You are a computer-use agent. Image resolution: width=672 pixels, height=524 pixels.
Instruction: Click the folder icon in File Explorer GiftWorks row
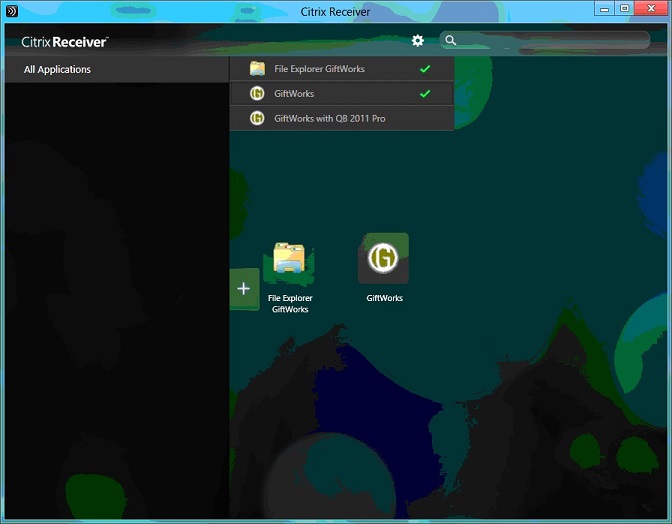coord(257,69)
